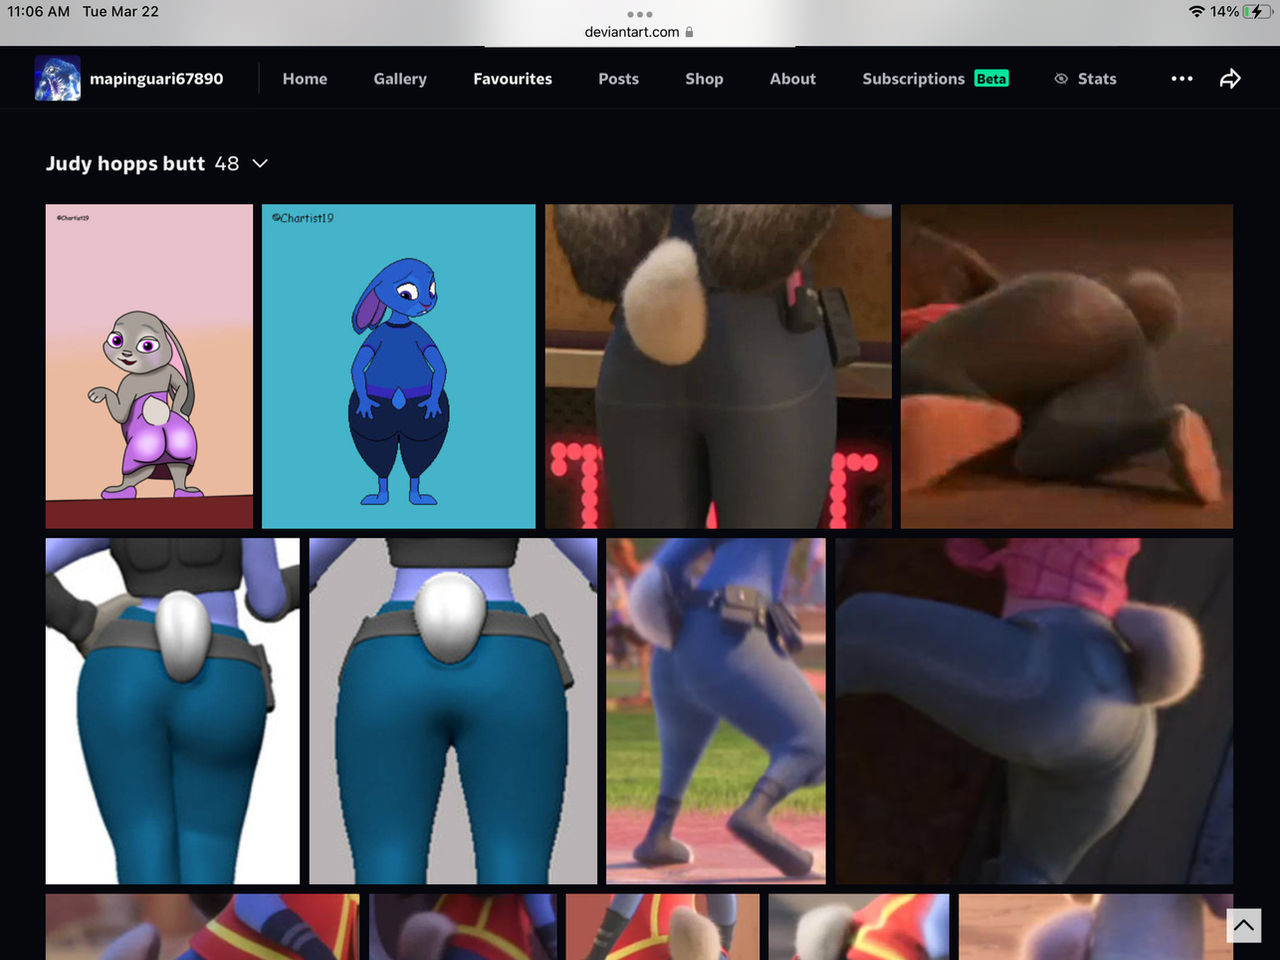Screen dimensions: 1280x960
Task: Tap the 11:06 AM clock
Action: pos(39,11)
